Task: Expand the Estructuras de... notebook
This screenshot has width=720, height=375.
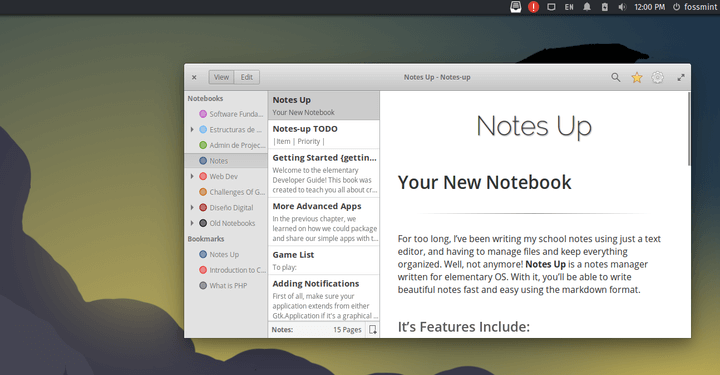Action: (192, 129)
